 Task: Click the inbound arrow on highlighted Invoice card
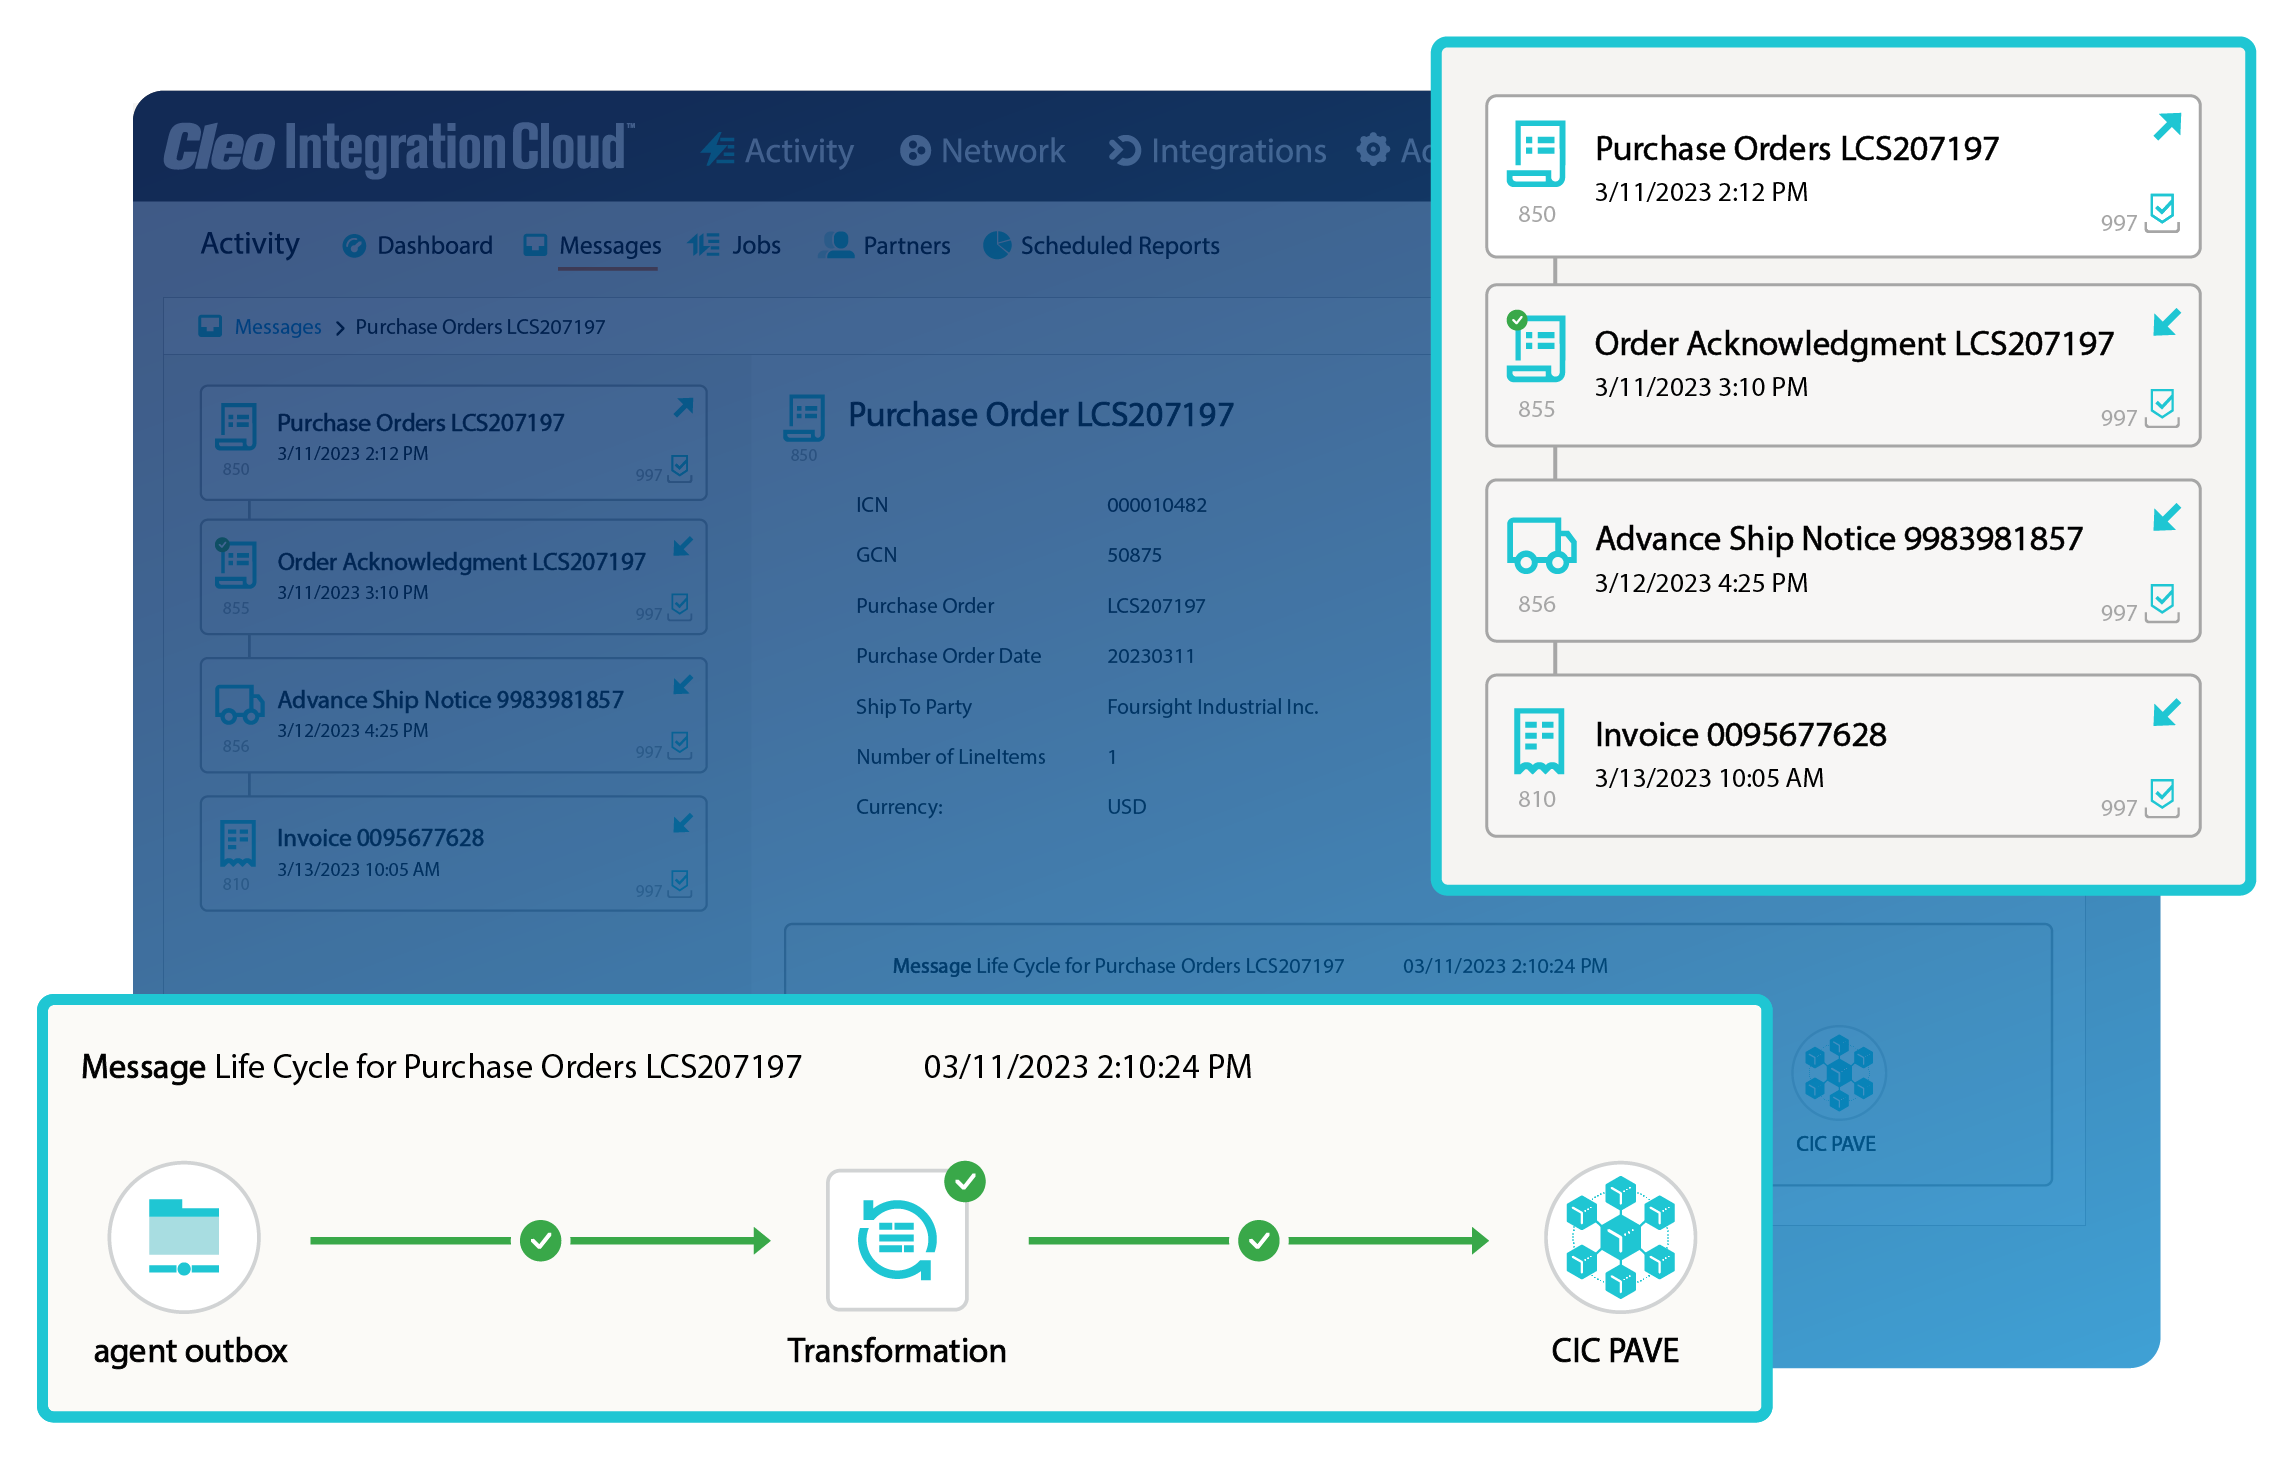pyautogui.click(x=2167, y=713)
